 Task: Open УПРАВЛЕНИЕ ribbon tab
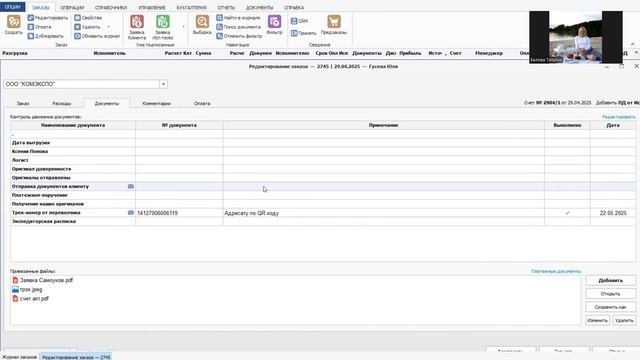click(x=152, y=8)
